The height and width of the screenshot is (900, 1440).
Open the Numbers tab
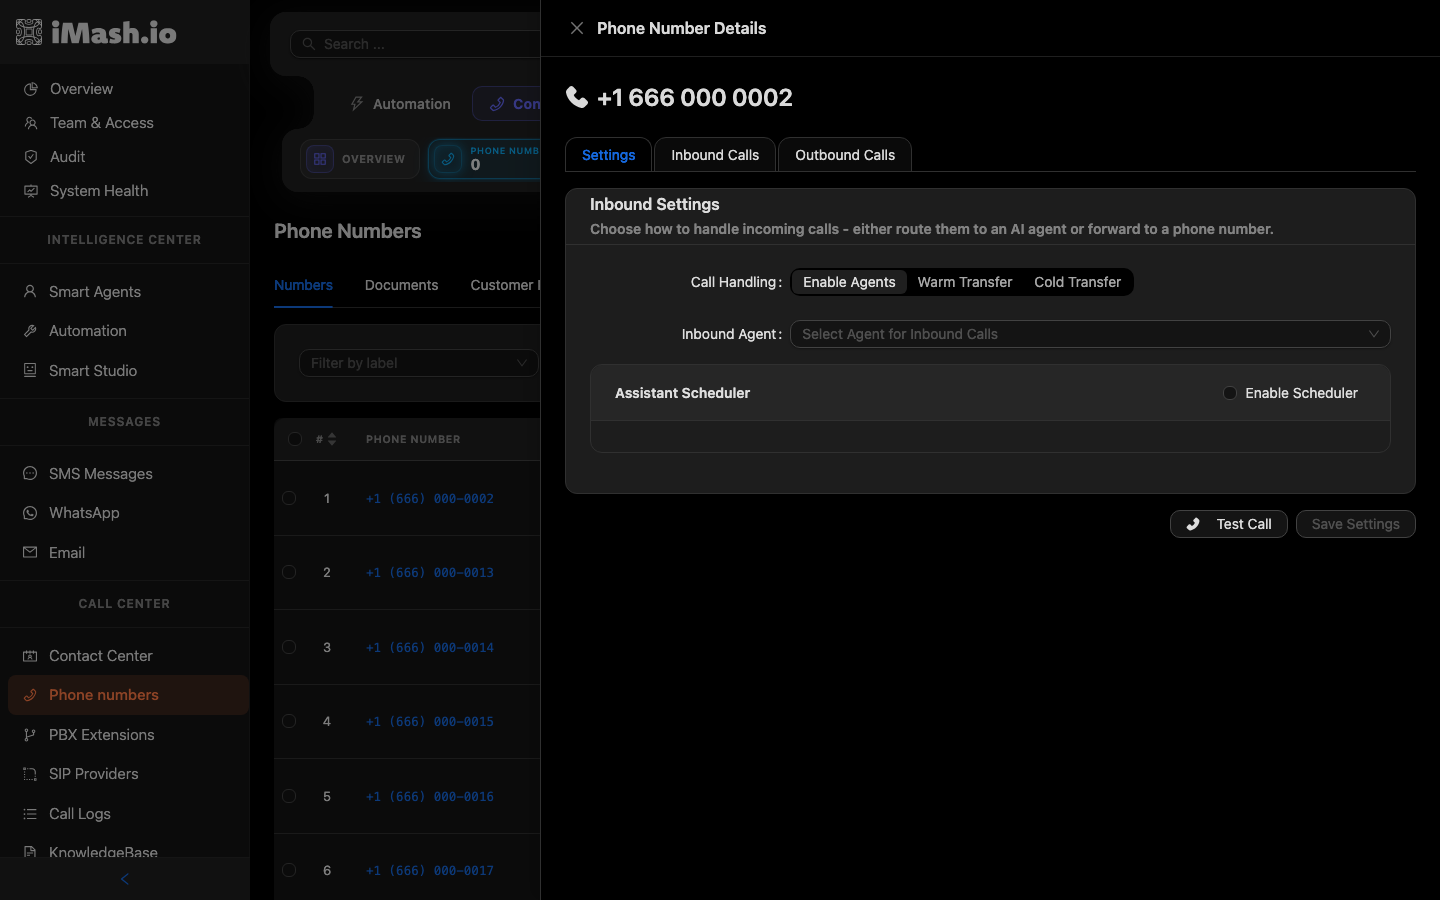(303, 285)
